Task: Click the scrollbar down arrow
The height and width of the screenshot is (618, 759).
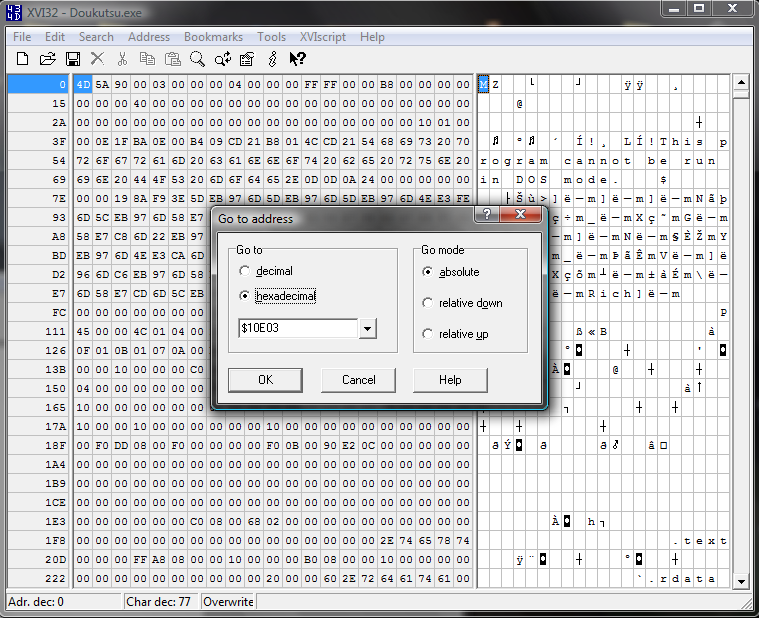Action: pos(741,581)
